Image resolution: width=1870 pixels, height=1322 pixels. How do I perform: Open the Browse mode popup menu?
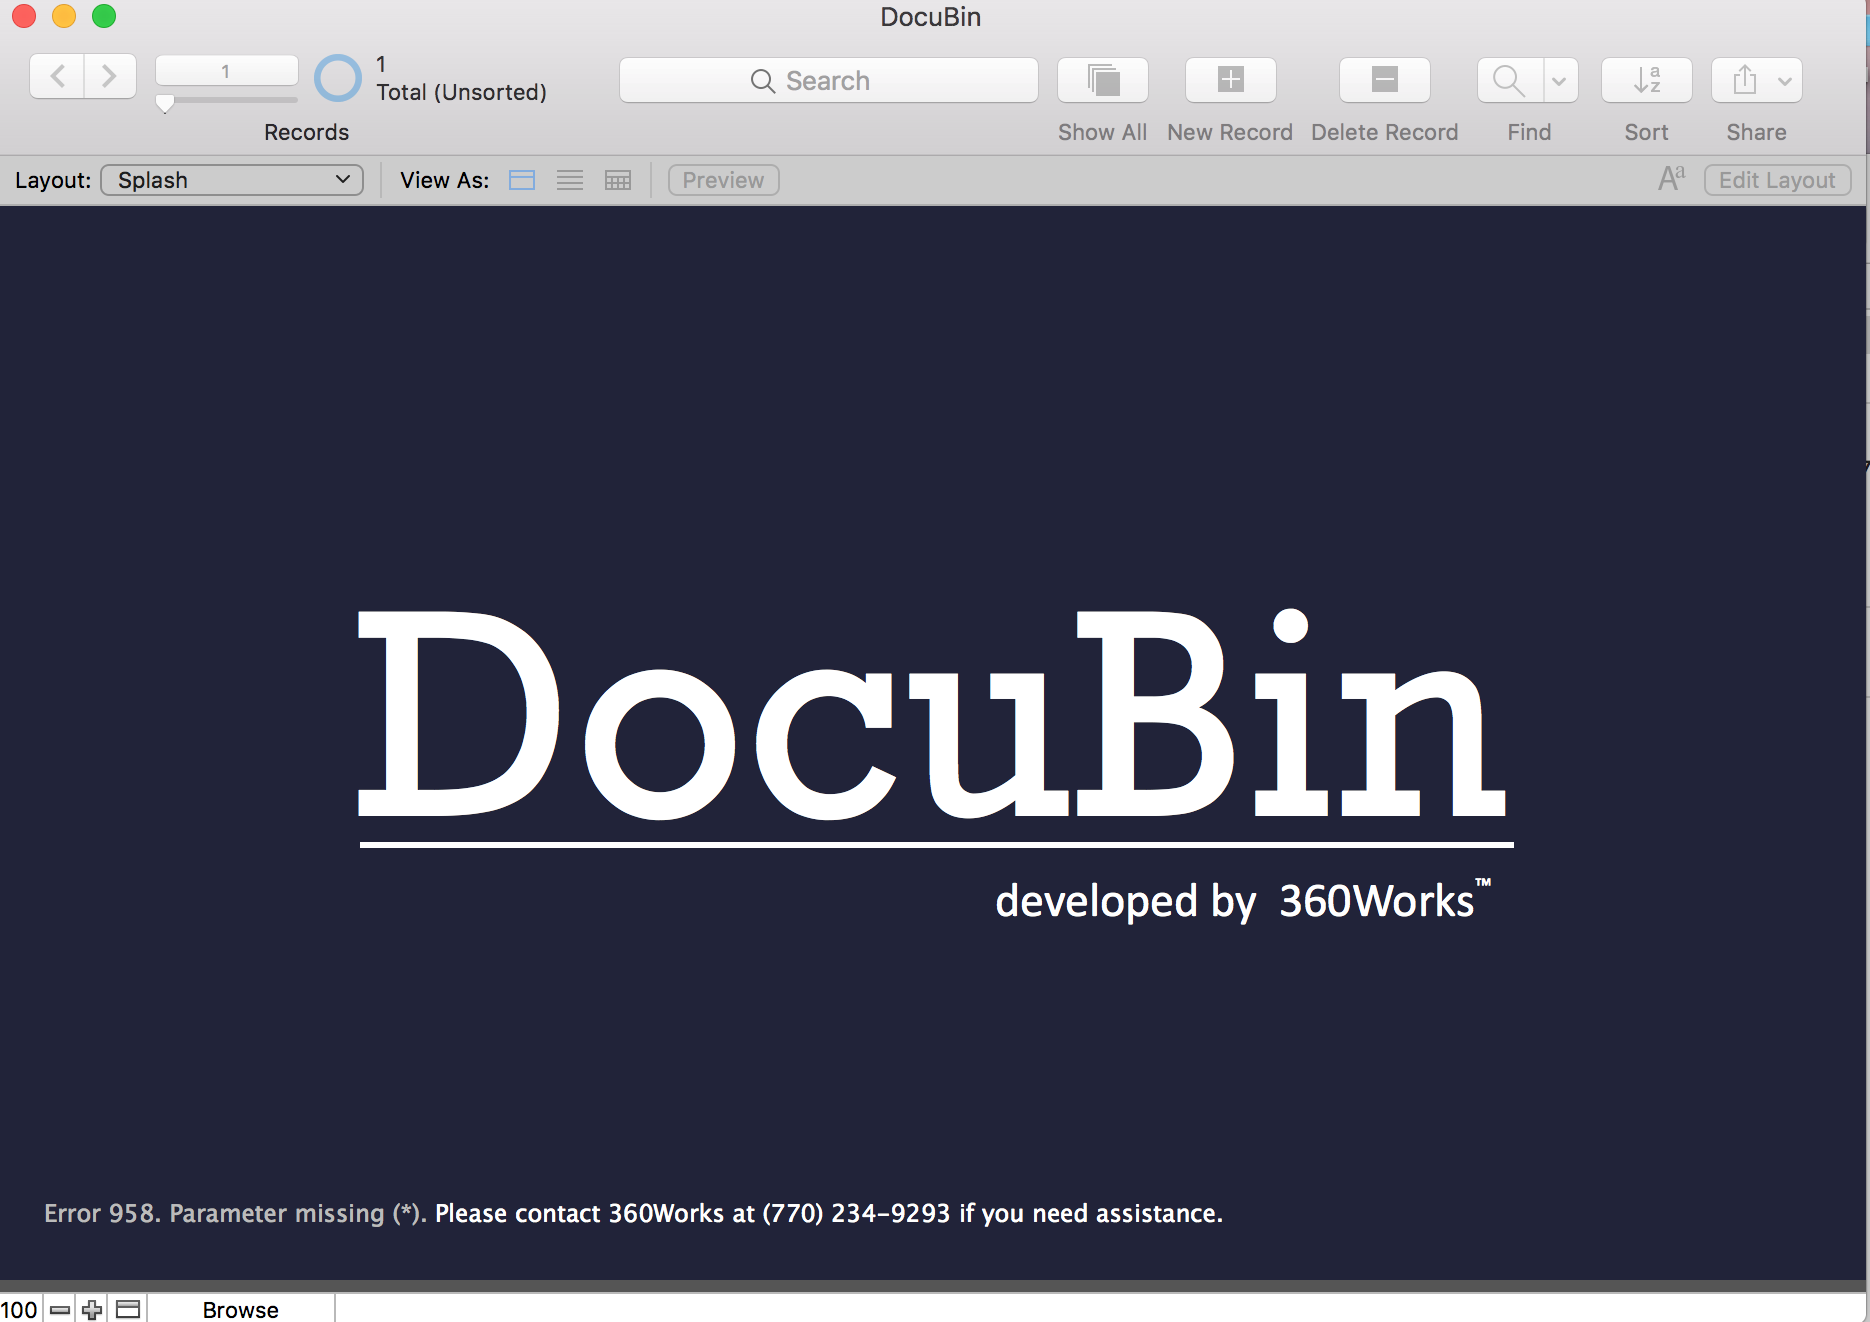pyautogui.click(x=241, y=1309)
